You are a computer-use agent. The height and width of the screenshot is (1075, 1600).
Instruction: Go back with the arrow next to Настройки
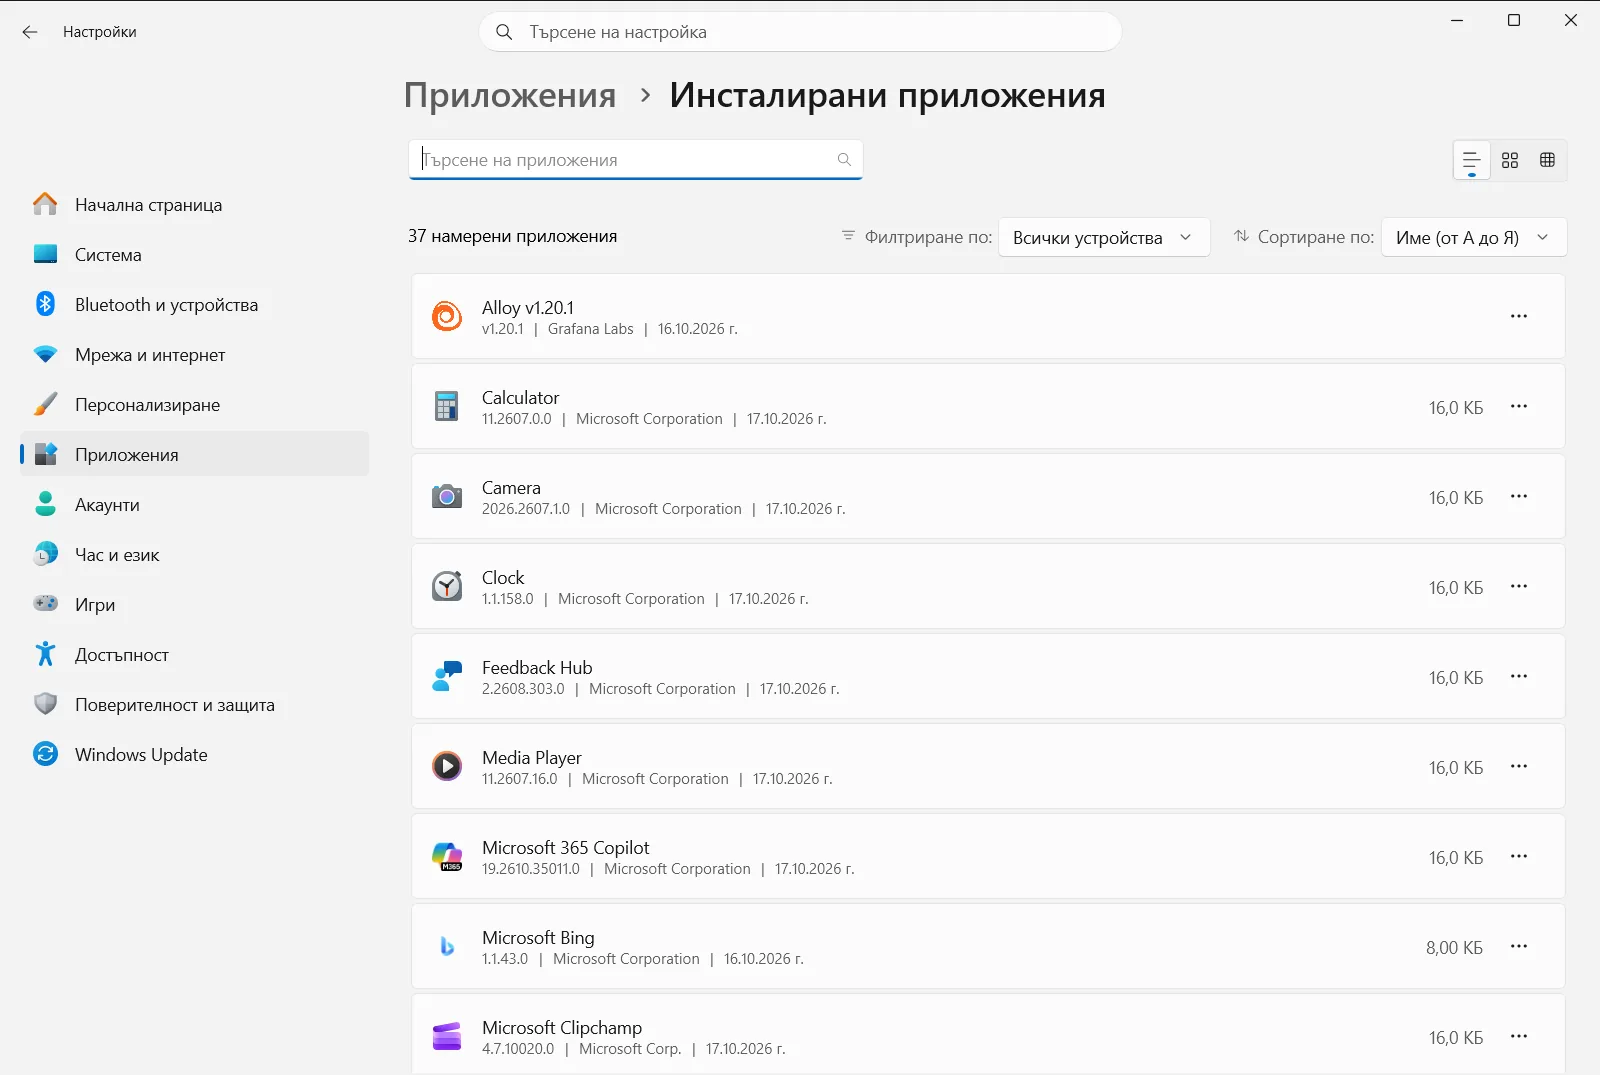click(x=30, y=32)
